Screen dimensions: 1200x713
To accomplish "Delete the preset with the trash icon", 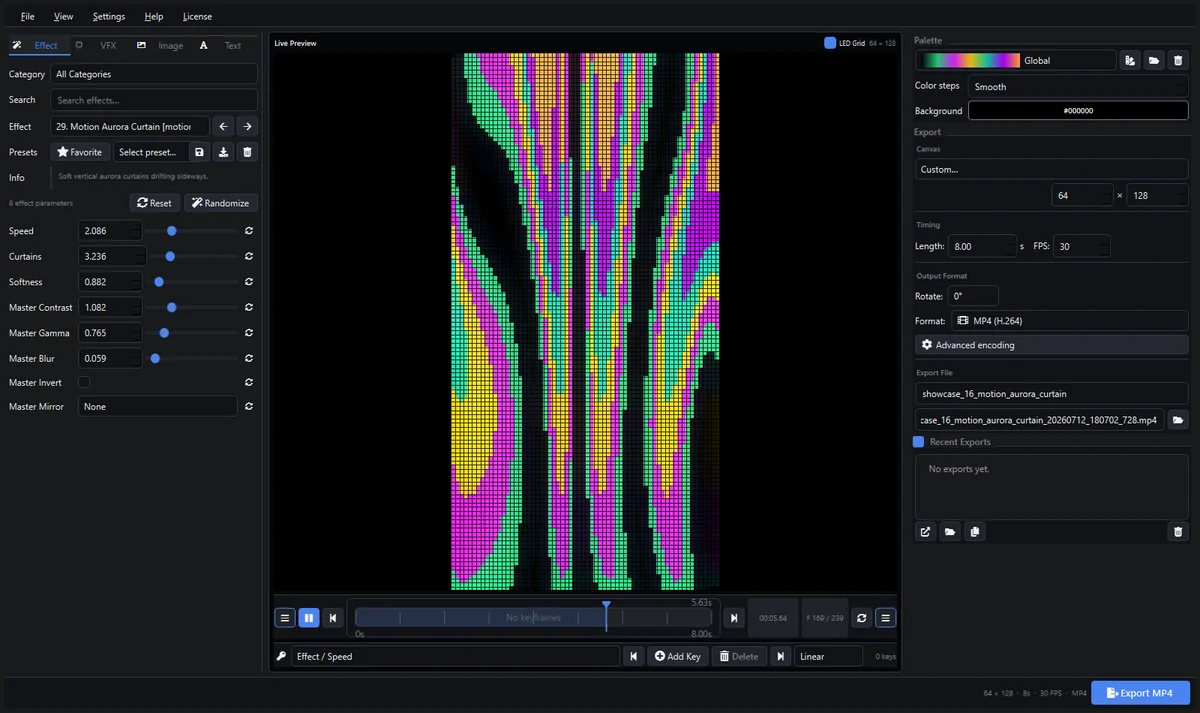I will point(247,152).
